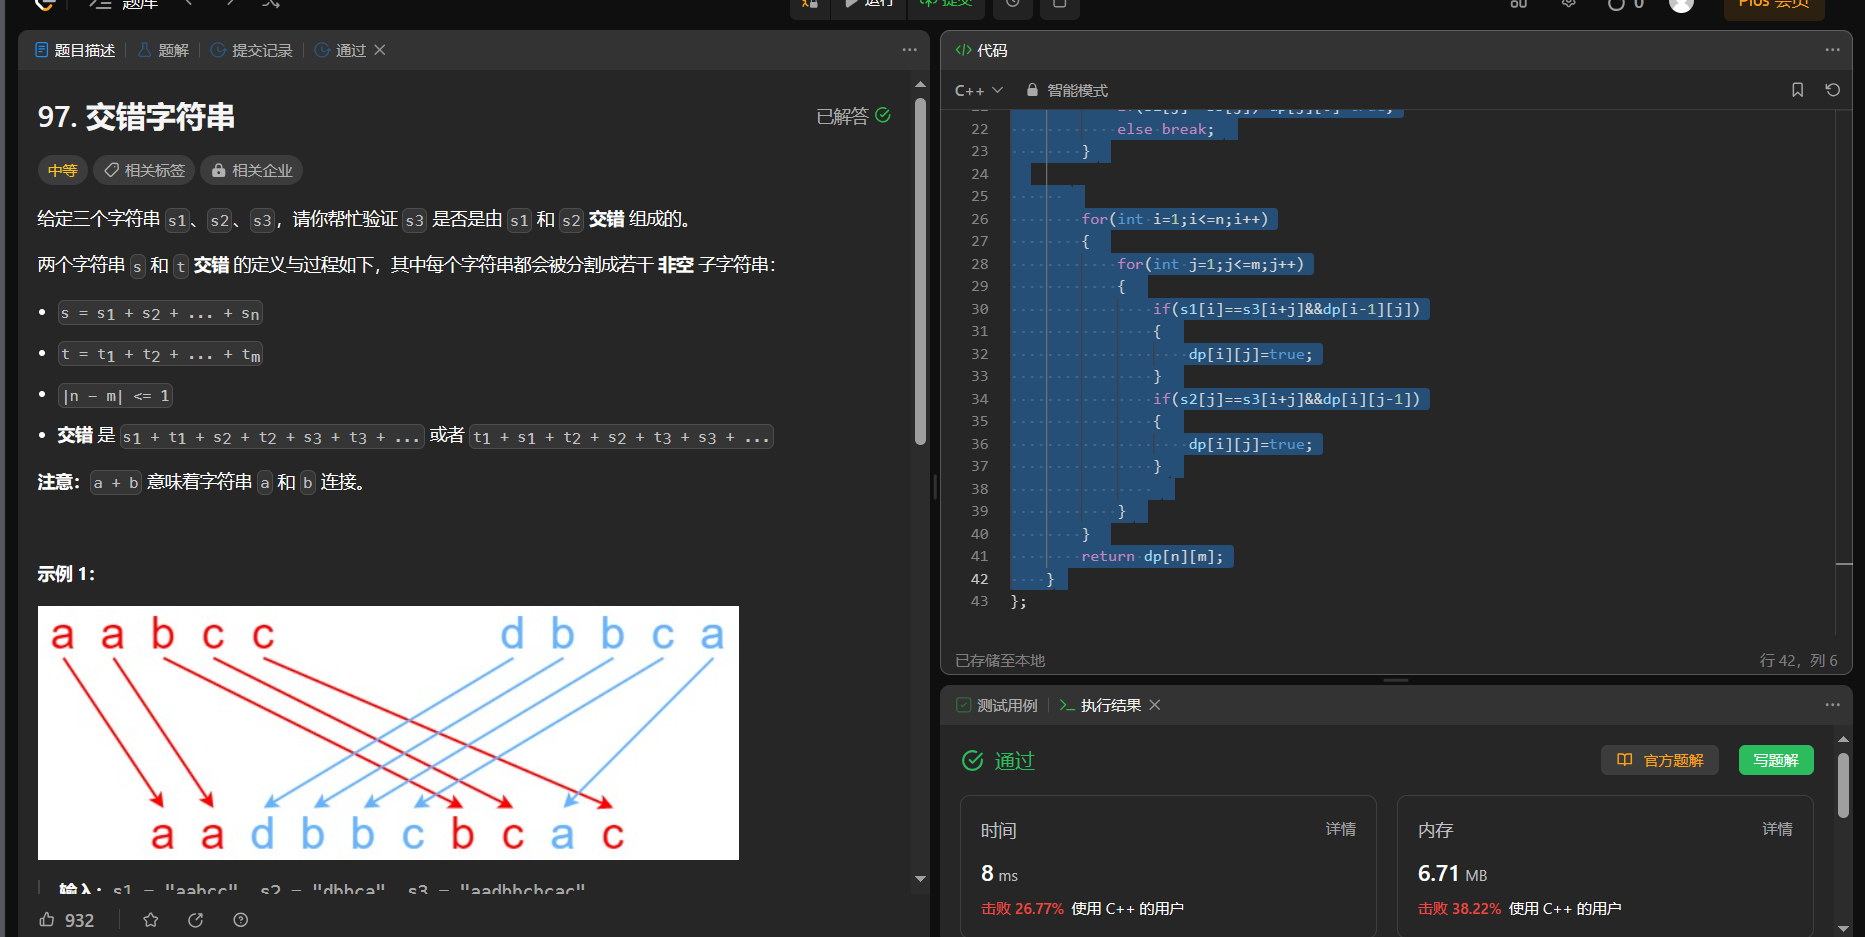The image size is (1865, 937).
Task: Close the 通过 tab with its X
Action: pos(380,50)
